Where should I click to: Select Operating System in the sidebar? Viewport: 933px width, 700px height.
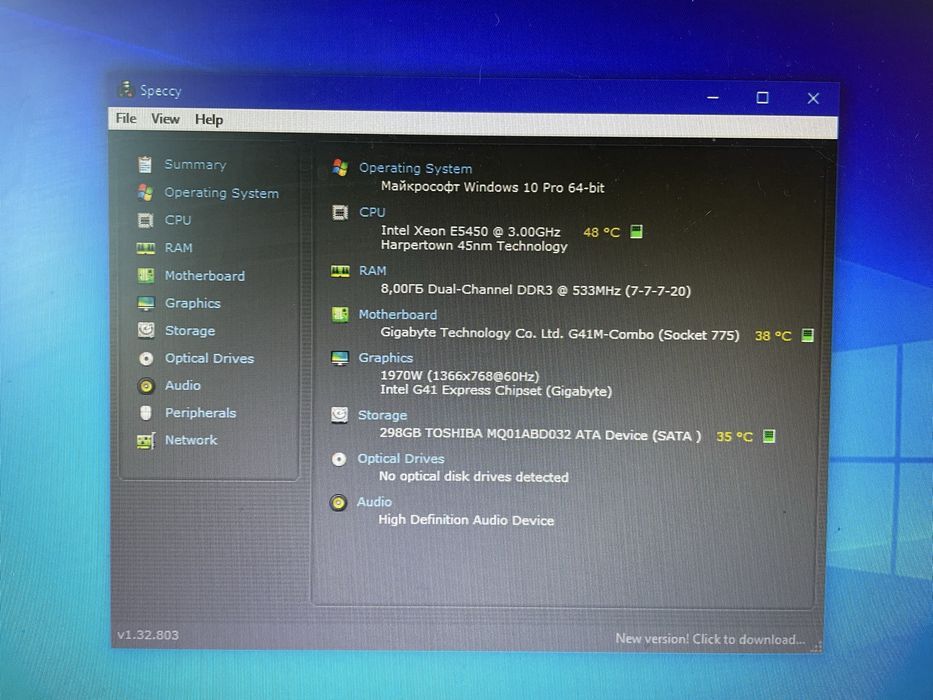[221, 193]
